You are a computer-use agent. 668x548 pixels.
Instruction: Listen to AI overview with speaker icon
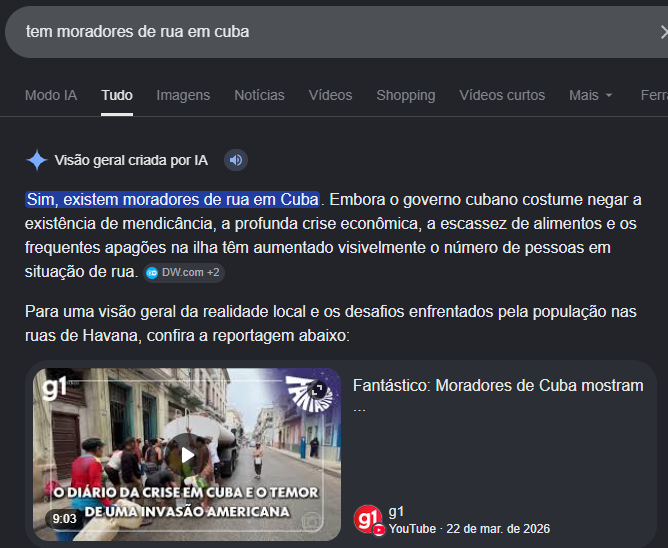tap(236, 160)
